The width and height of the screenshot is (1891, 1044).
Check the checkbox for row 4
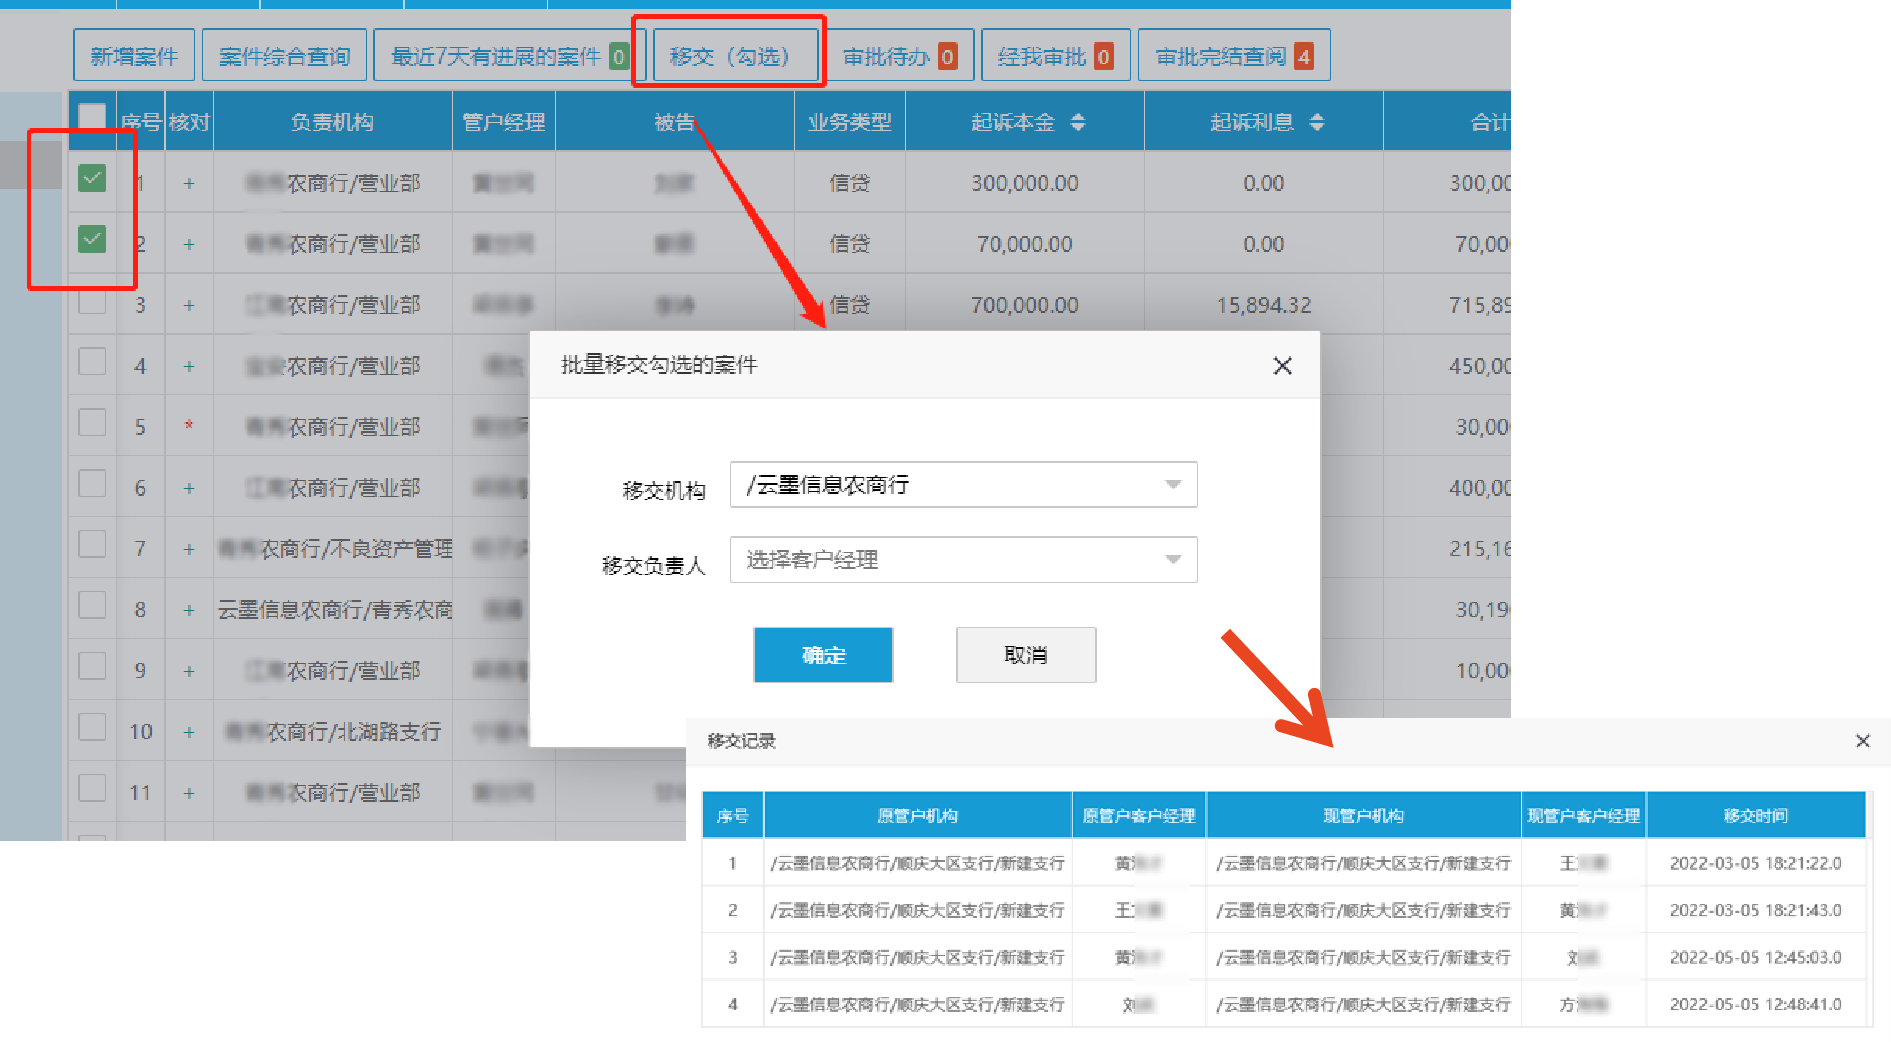(92, 362)
